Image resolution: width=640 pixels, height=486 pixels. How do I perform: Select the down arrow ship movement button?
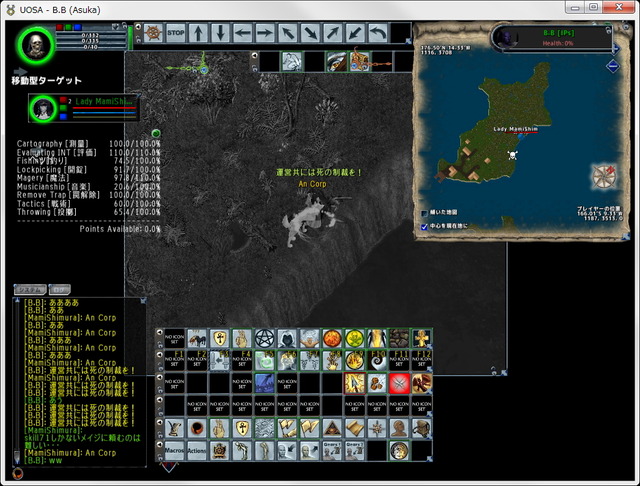pyautogui.click(x=220, y=33)
